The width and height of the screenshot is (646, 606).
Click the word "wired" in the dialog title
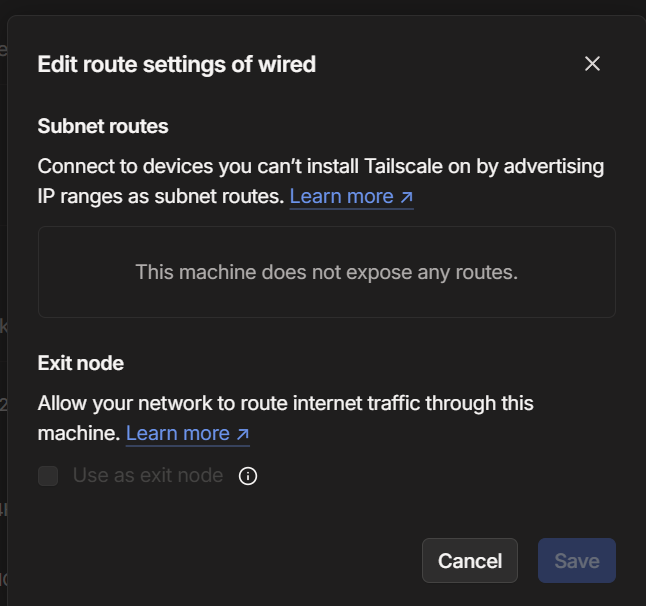point(286,65)
